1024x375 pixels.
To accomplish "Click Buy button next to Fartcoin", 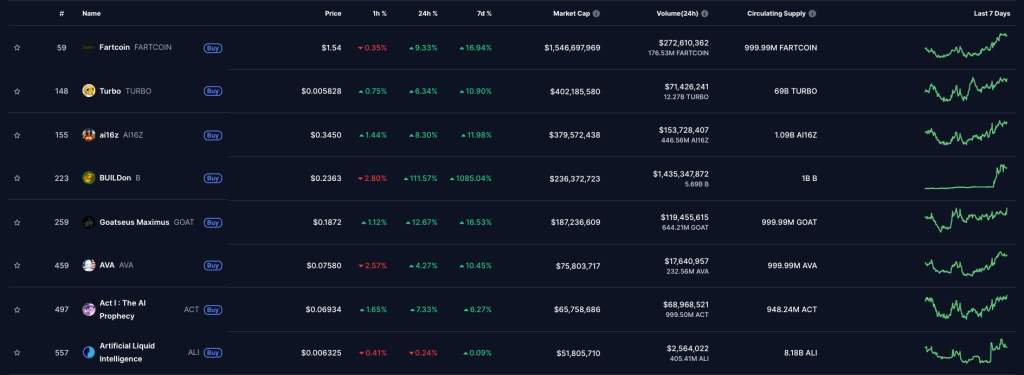I will pos(212,48).
